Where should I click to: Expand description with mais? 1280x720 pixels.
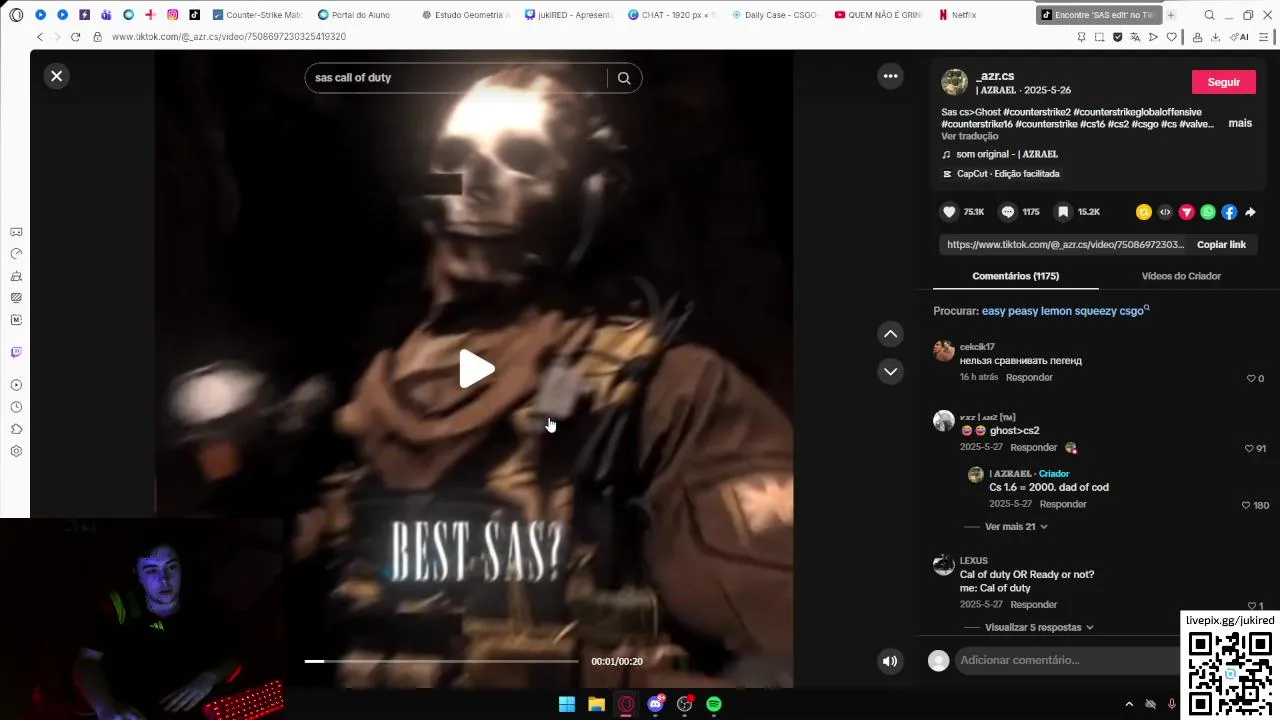(x=1240, y=123)
